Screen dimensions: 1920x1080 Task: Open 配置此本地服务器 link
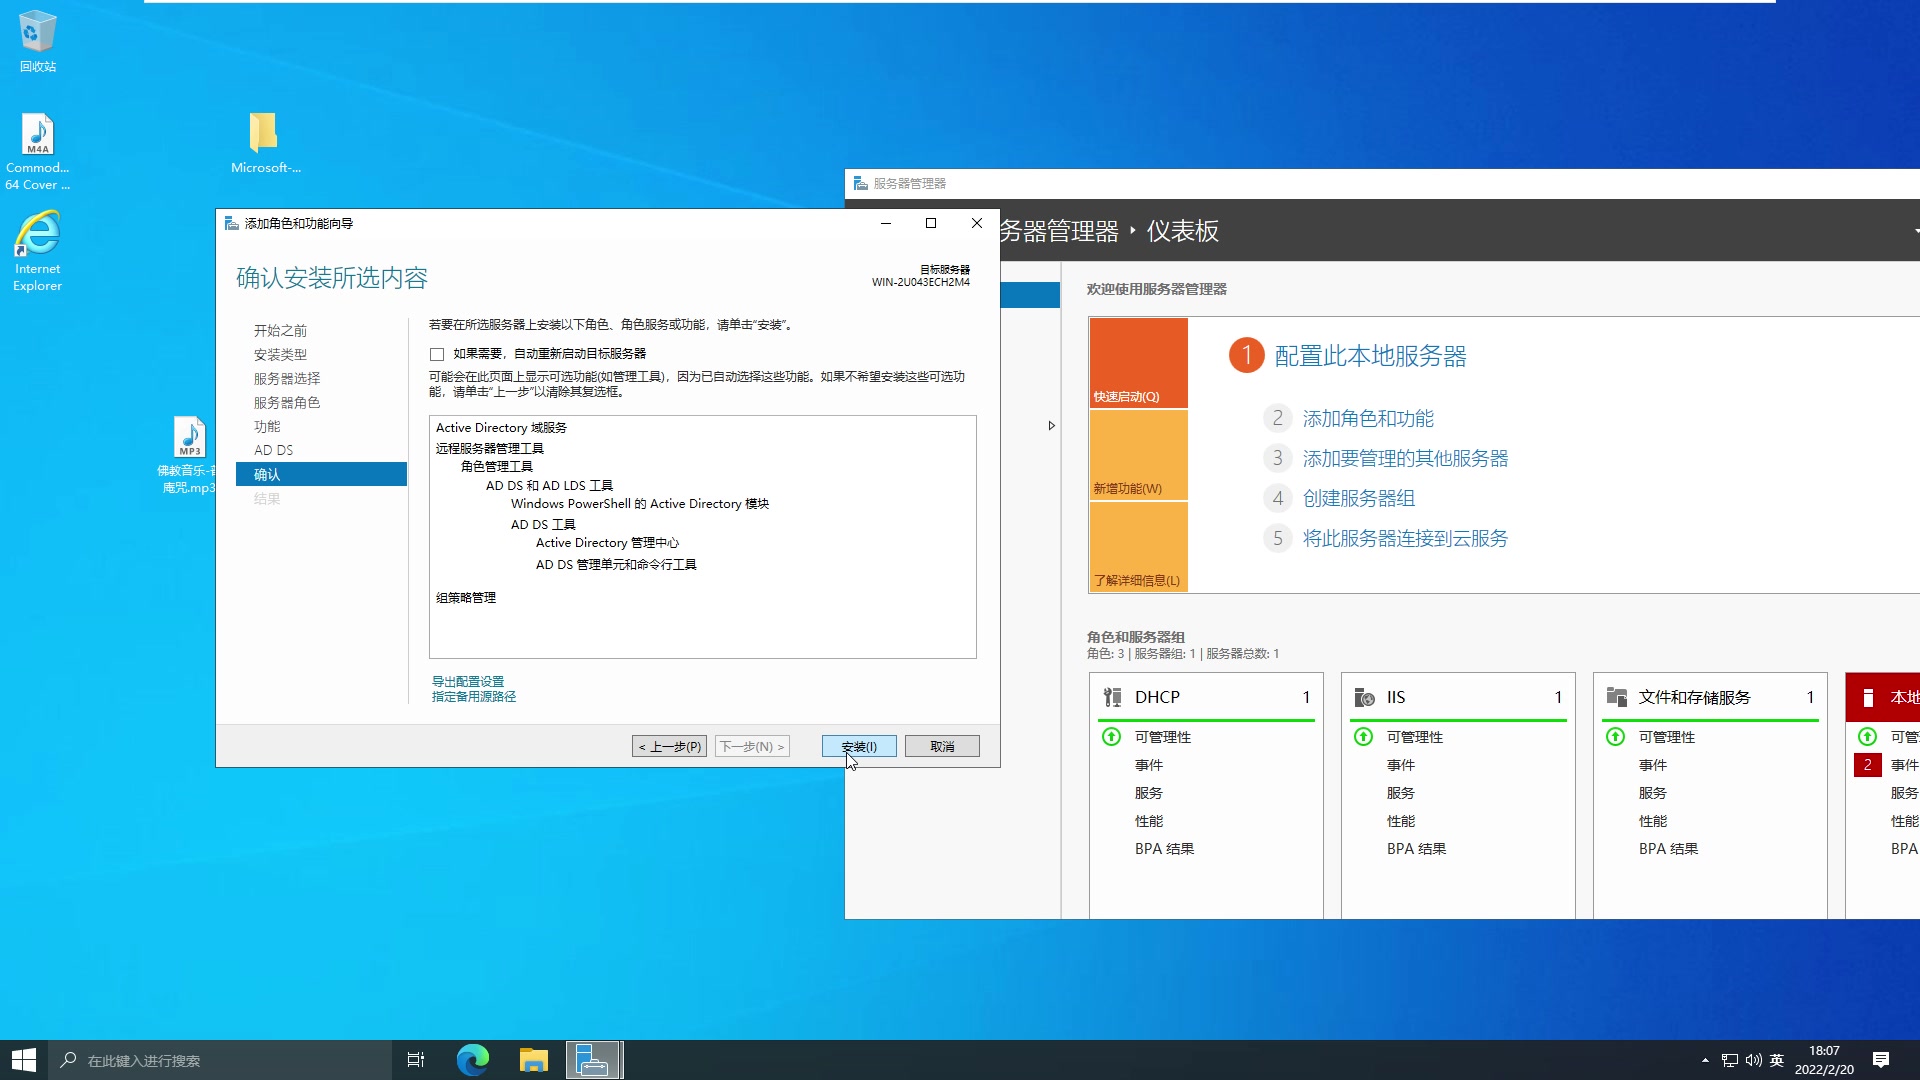tap(1370, 356)
